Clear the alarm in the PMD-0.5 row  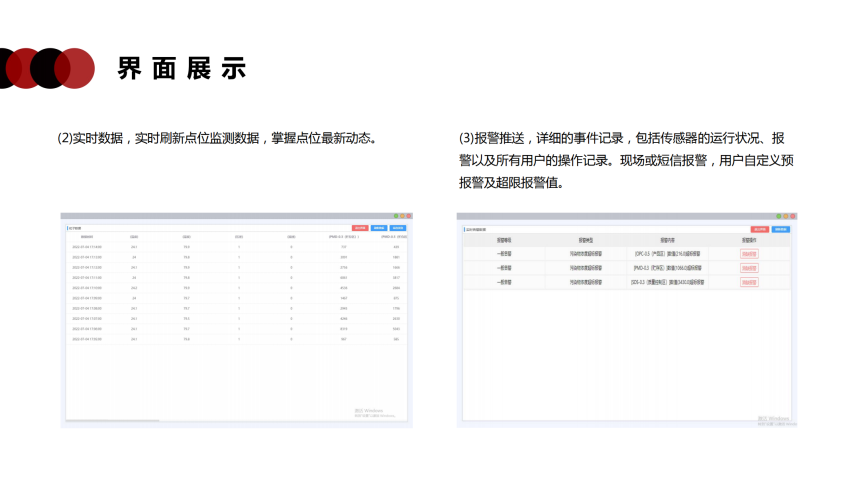[x=749, y=268]
